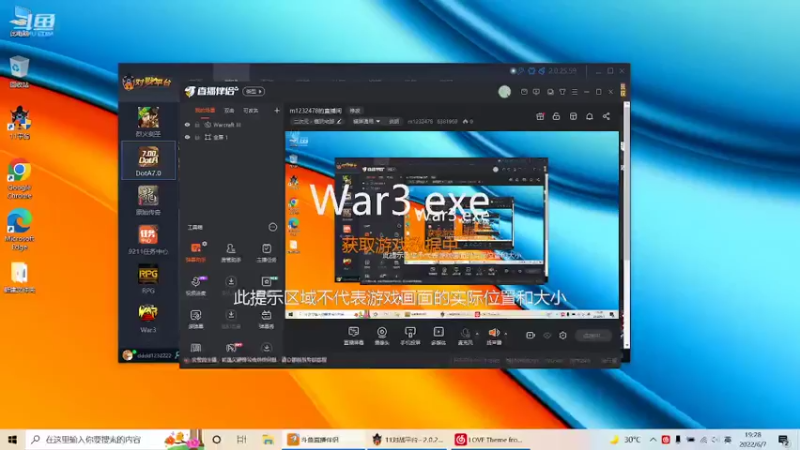
Task: Select the game icon between DotA7.0 and 9211 in the sidebar
Action: [x=148, y=200]
